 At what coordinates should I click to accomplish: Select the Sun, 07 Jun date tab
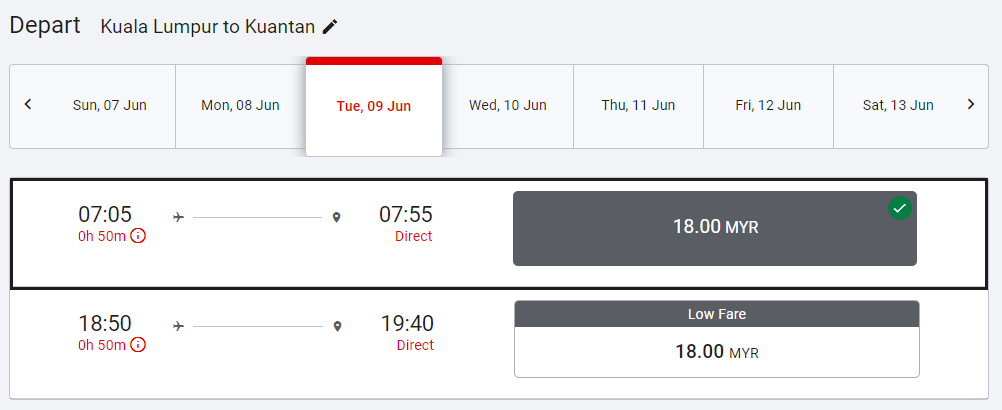[110, 105]
